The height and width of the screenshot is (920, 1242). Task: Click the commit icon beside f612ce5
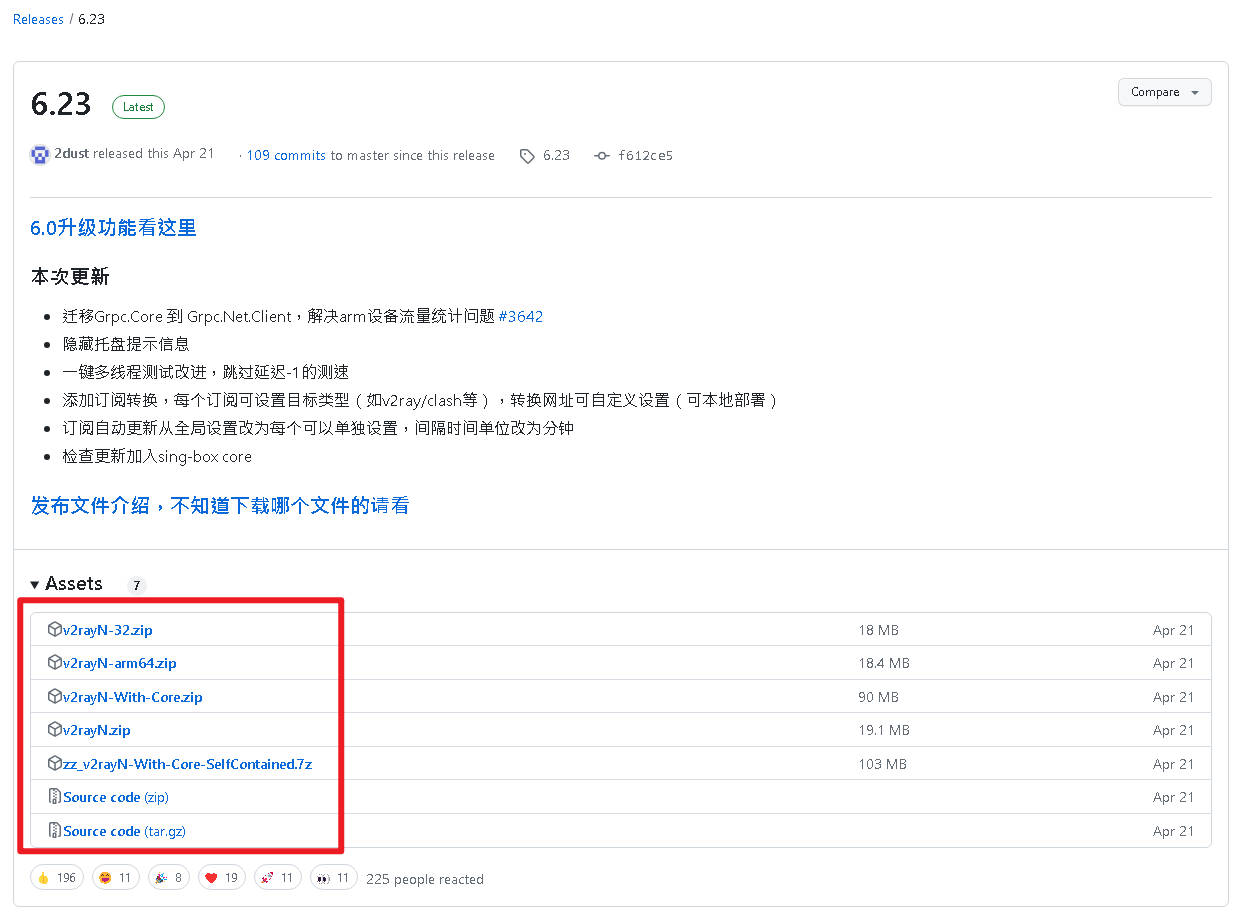(601, 156)
